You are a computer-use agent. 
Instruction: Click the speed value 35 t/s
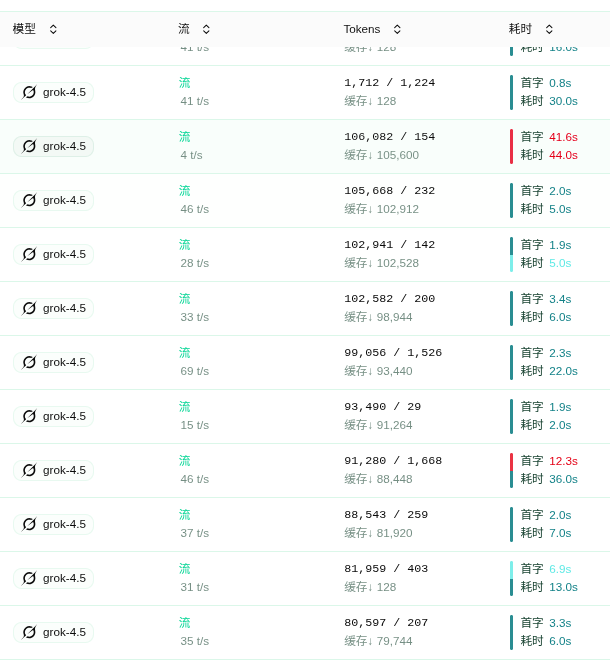pos(195,641)
